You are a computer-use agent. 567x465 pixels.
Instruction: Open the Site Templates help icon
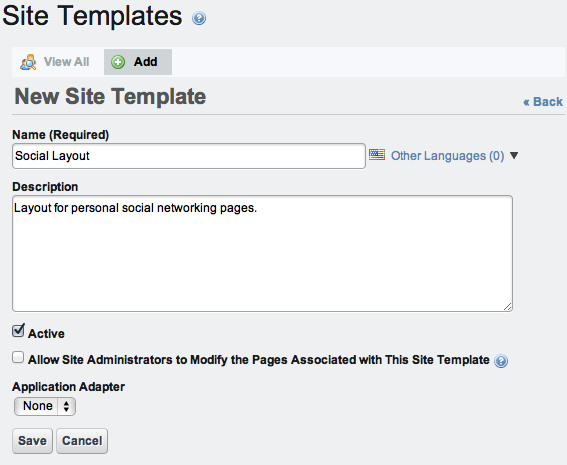tap(199, 18)
